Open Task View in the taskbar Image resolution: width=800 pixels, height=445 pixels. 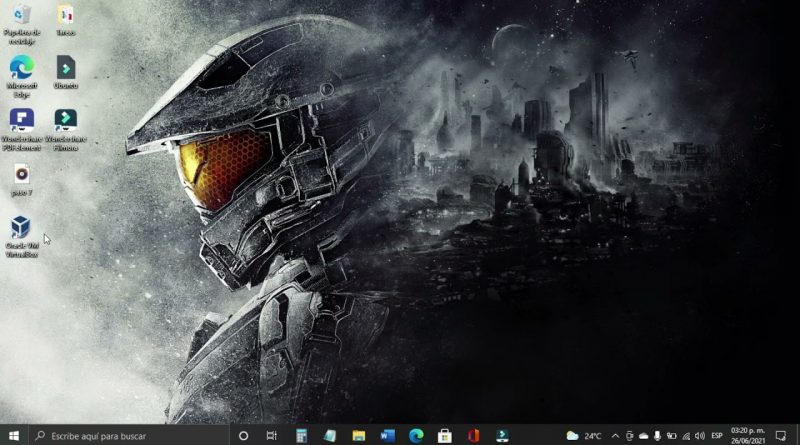pyautogui.click(x=272, y=435)
